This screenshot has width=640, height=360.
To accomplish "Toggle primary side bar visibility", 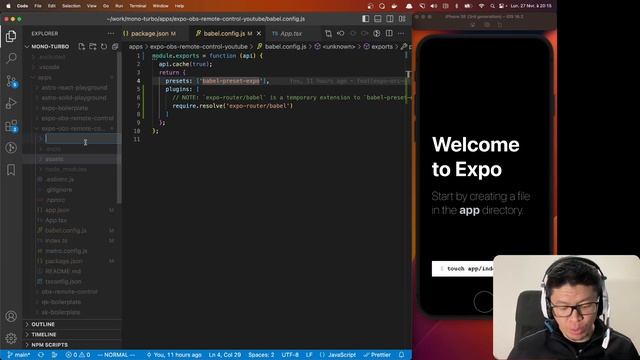I will [x=366, y=19].
